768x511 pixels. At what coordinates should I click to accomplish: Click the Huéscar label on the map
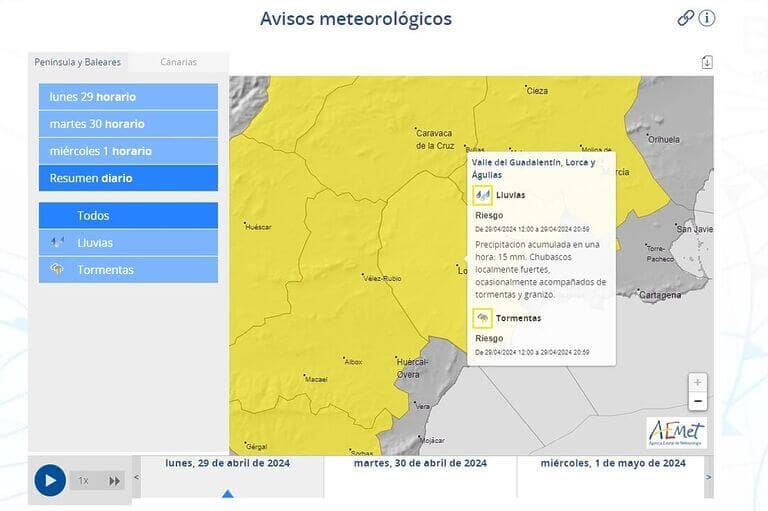(x=258, y=227)
